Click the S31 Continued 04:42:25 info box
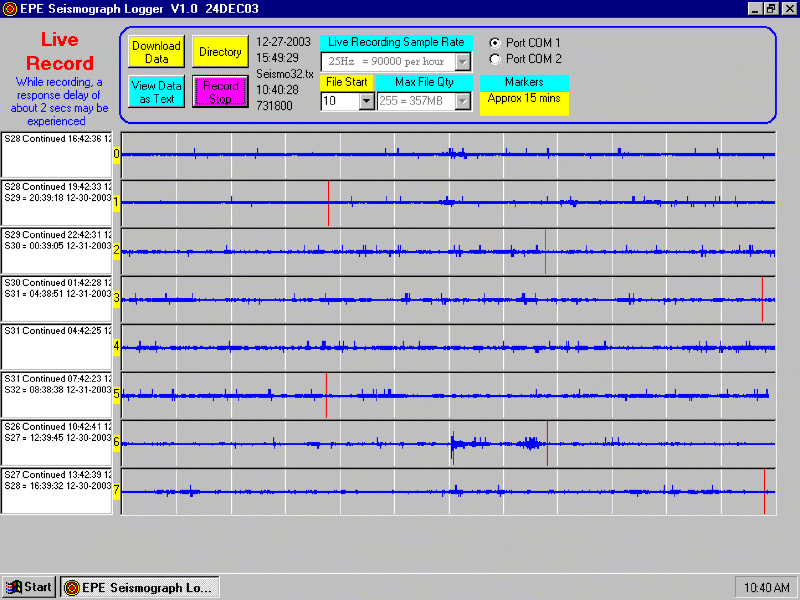Image resolution: width=800 pixels, height=600 pixels. (x=58, y=346)
